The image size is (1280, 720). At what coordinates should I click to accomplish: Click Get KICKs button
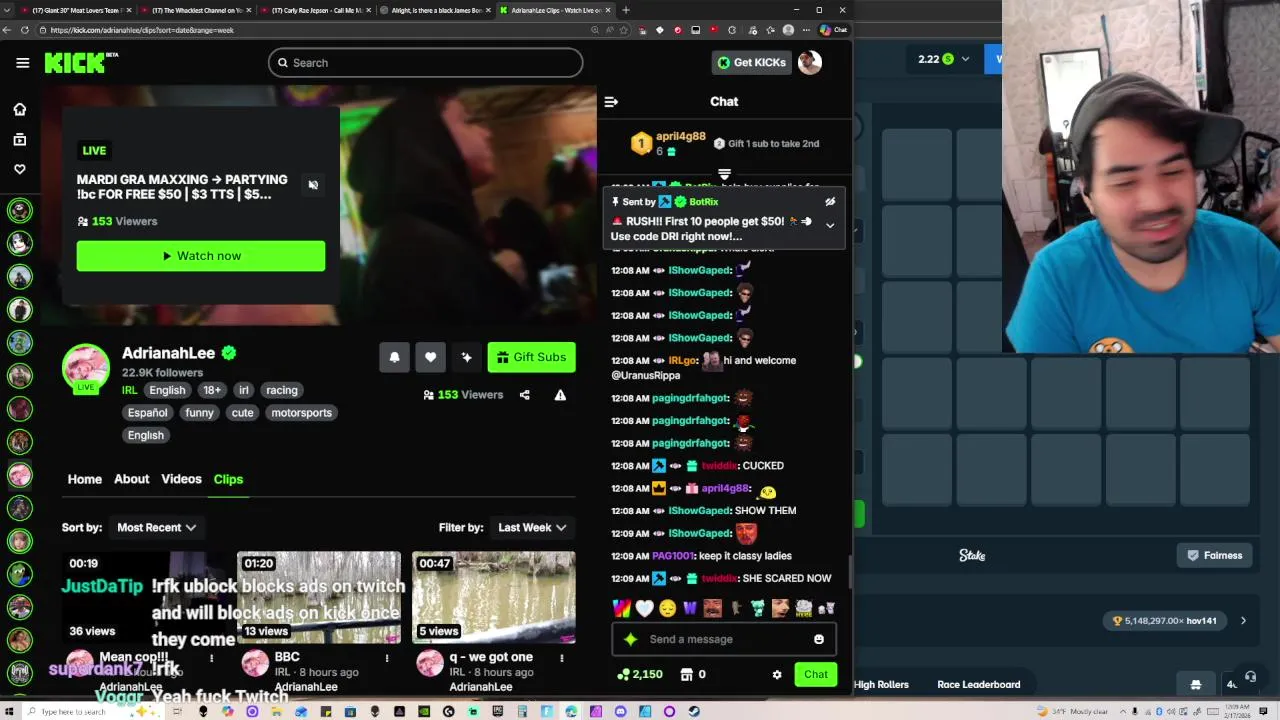751,62
